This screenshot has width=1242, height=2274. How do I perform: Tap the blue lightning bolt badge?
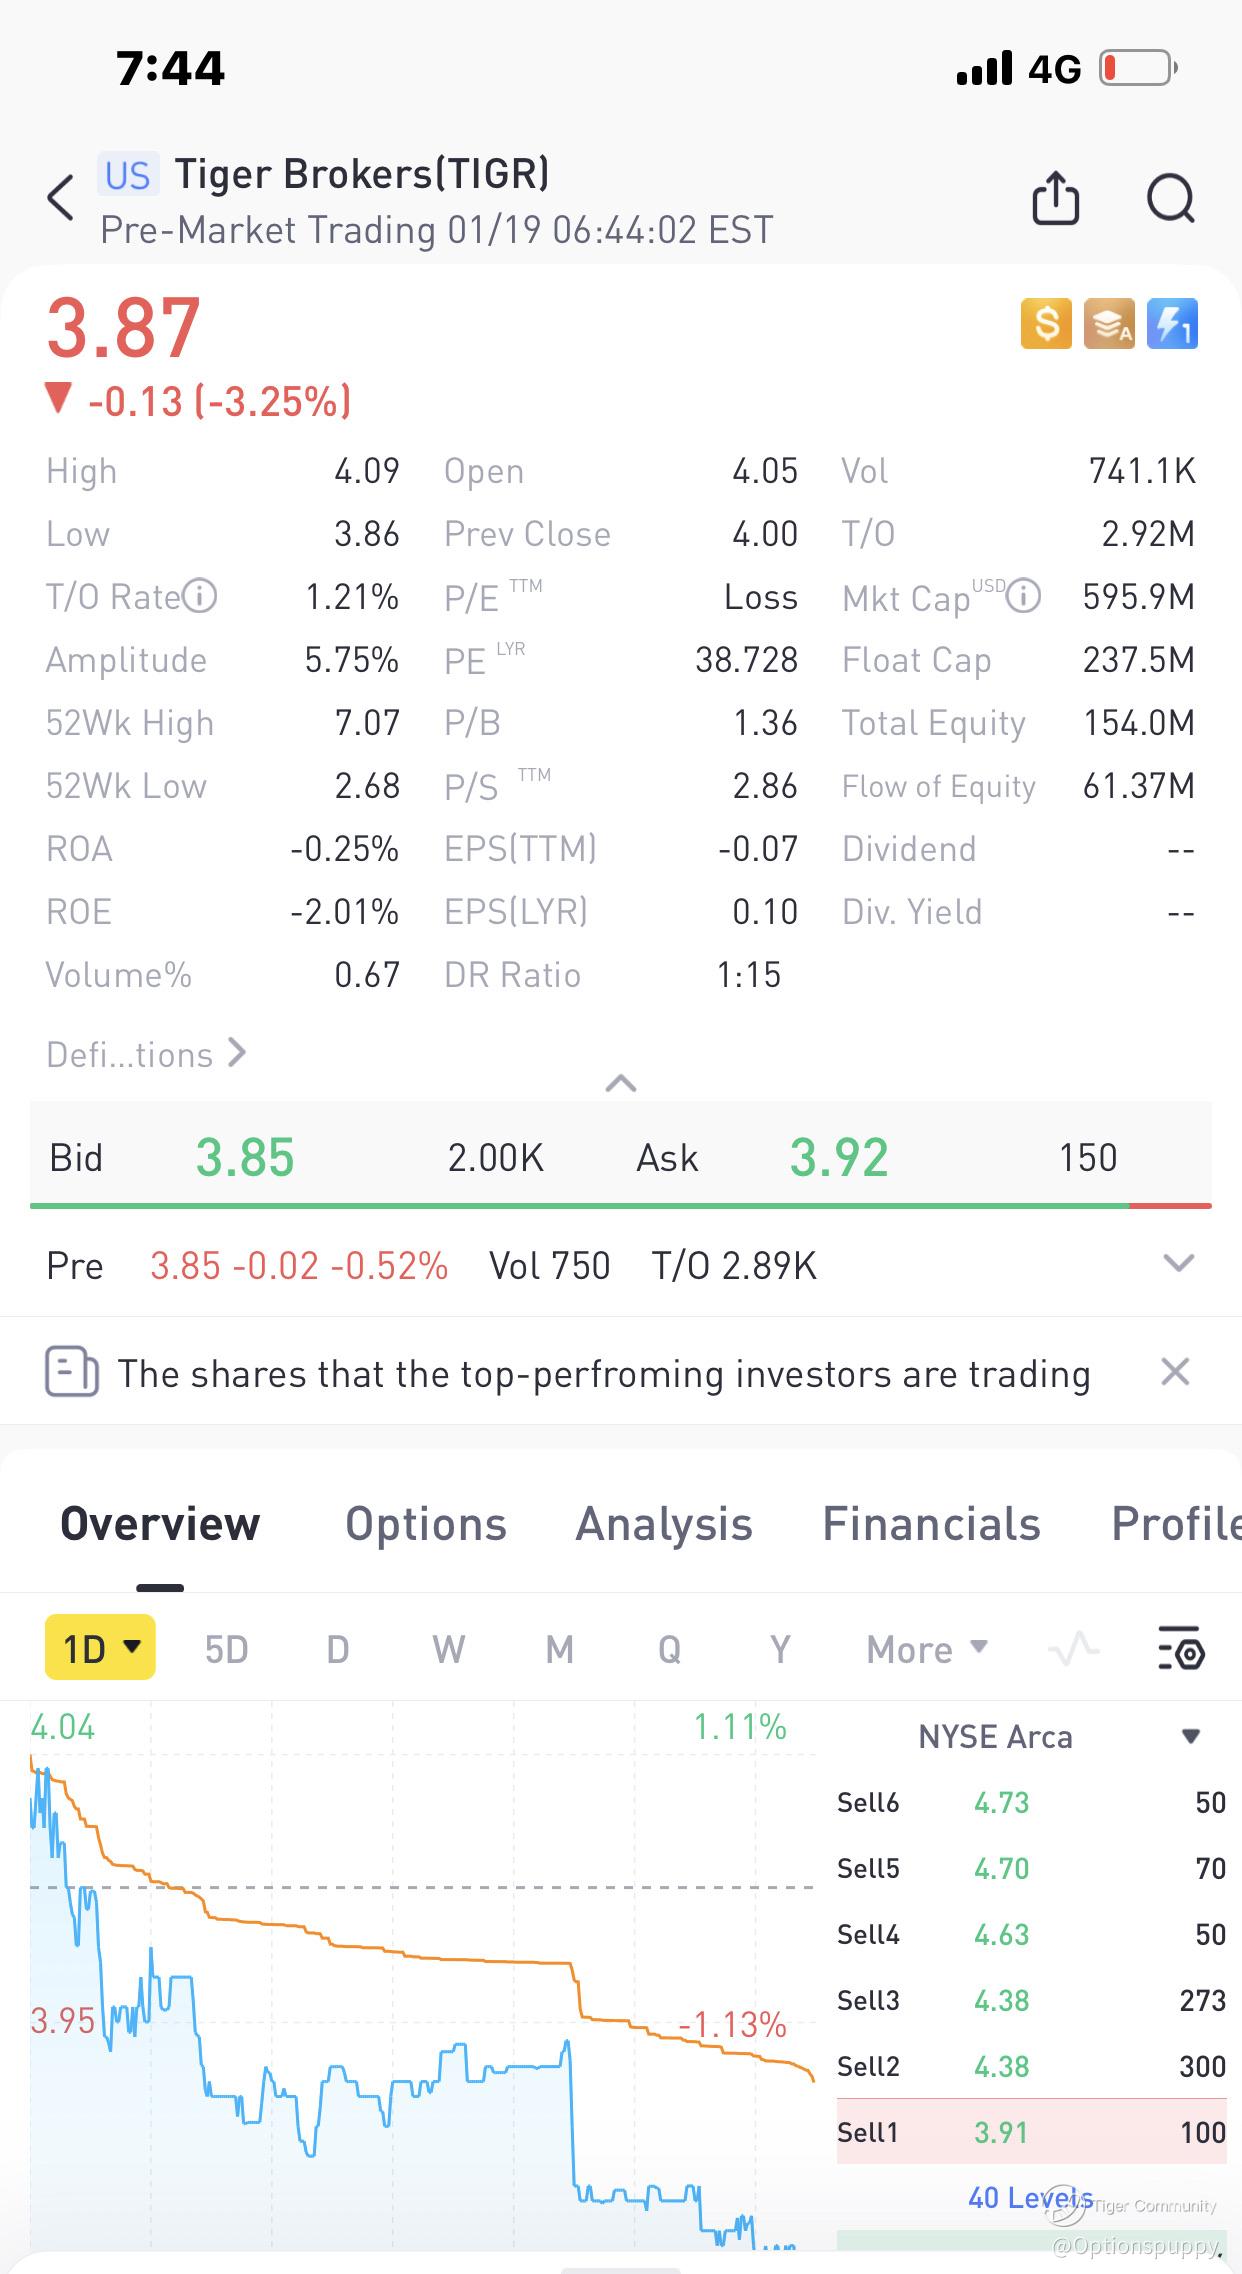[x=1172, y=324]
